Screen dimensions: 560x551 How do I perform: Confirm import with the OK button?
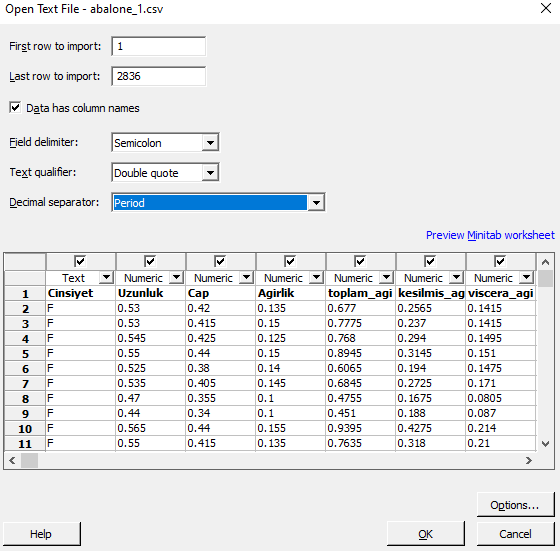[x=425, y=534]
